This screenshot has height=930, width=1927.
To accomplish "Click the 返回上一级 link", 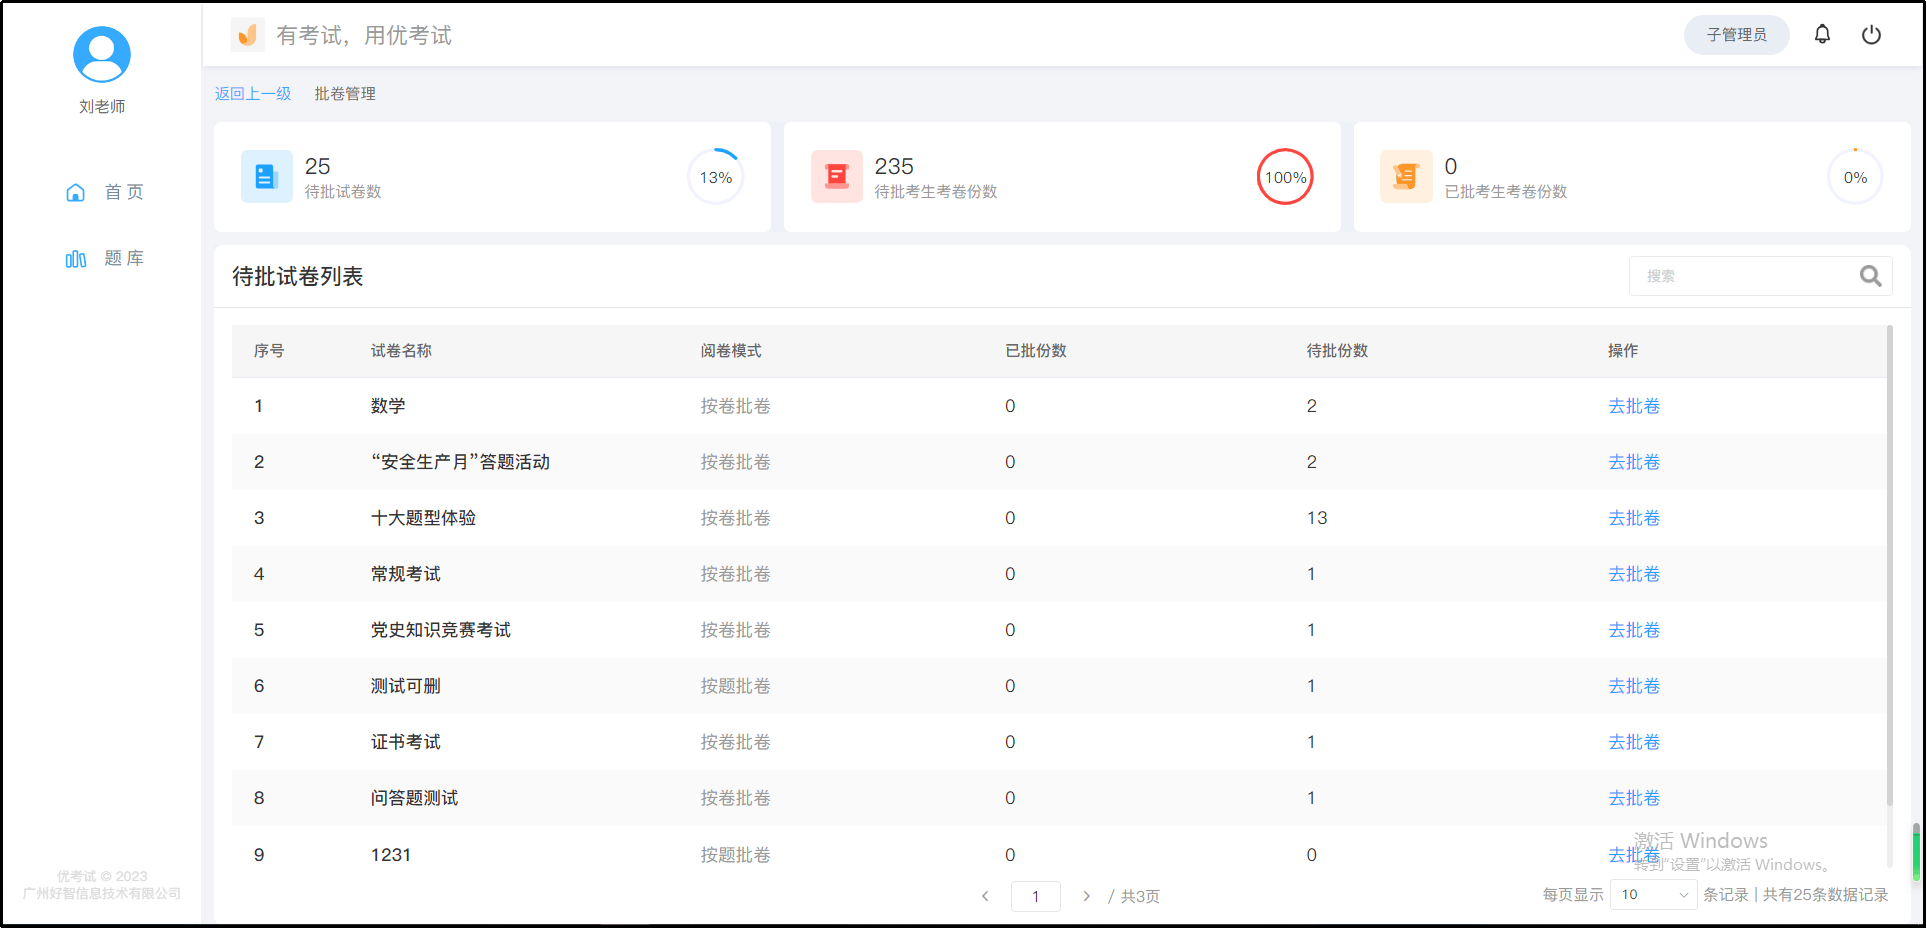I will click(x=253, y=93).
